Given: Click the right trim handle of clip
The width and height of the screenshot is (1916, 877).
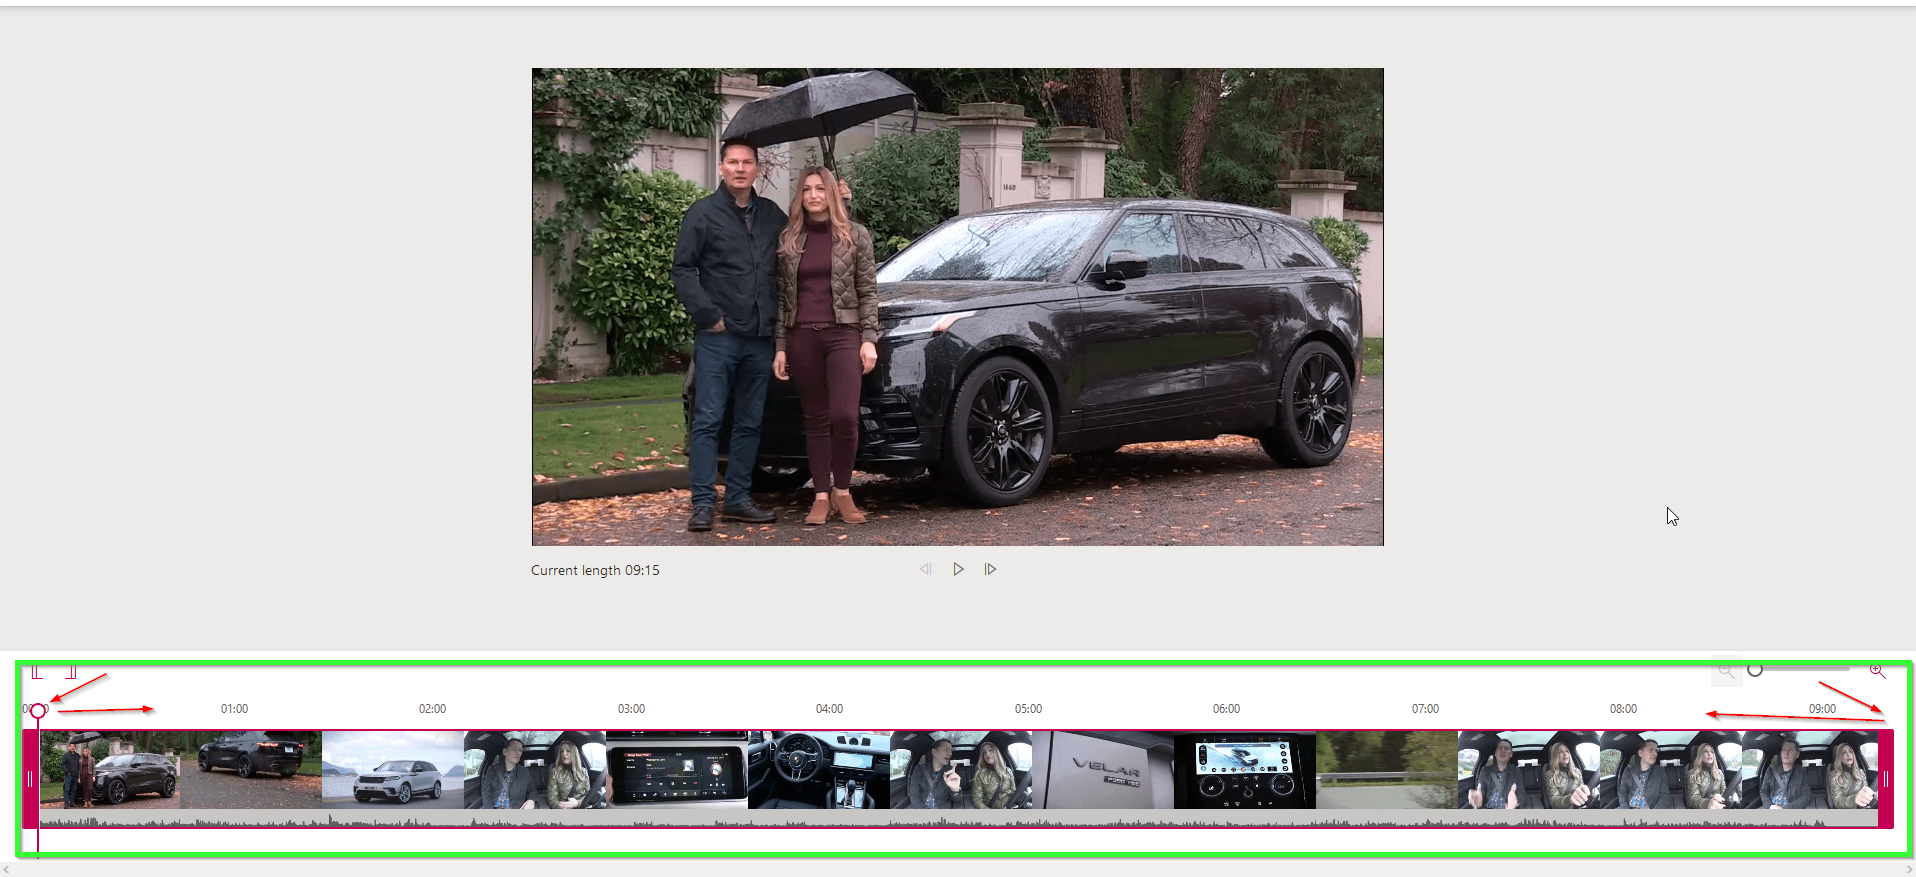Looking at the screenshot, I should point(1885,779).
